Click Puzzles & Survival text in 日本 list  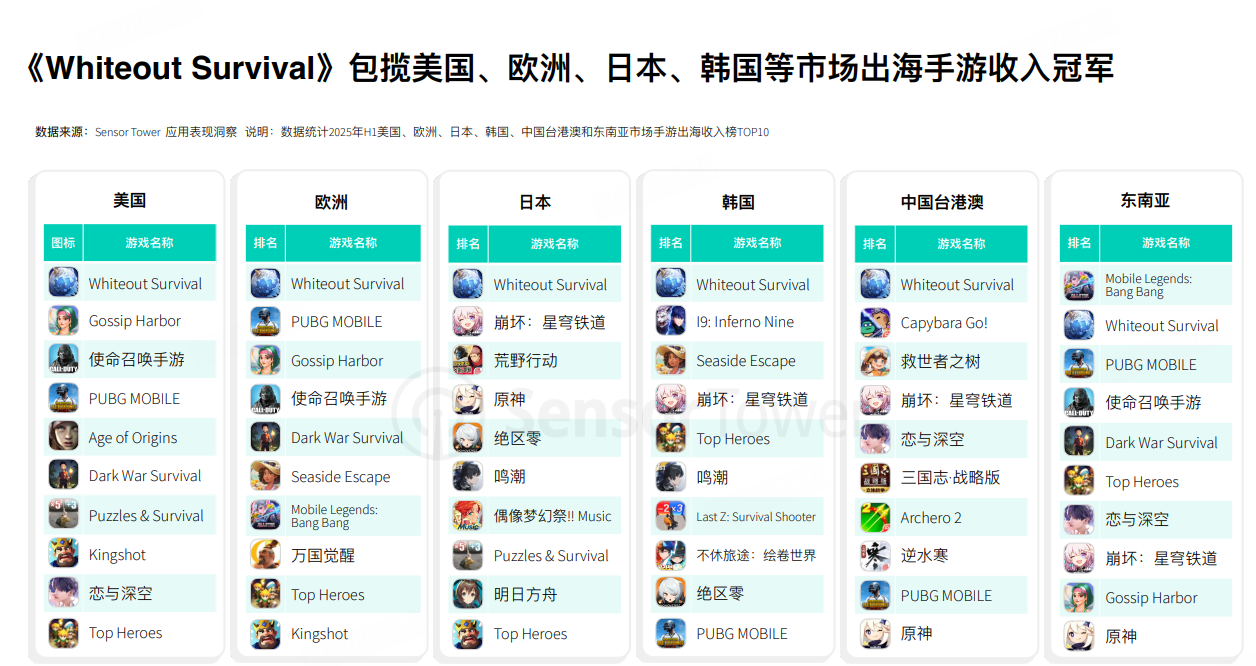(551, 556)
